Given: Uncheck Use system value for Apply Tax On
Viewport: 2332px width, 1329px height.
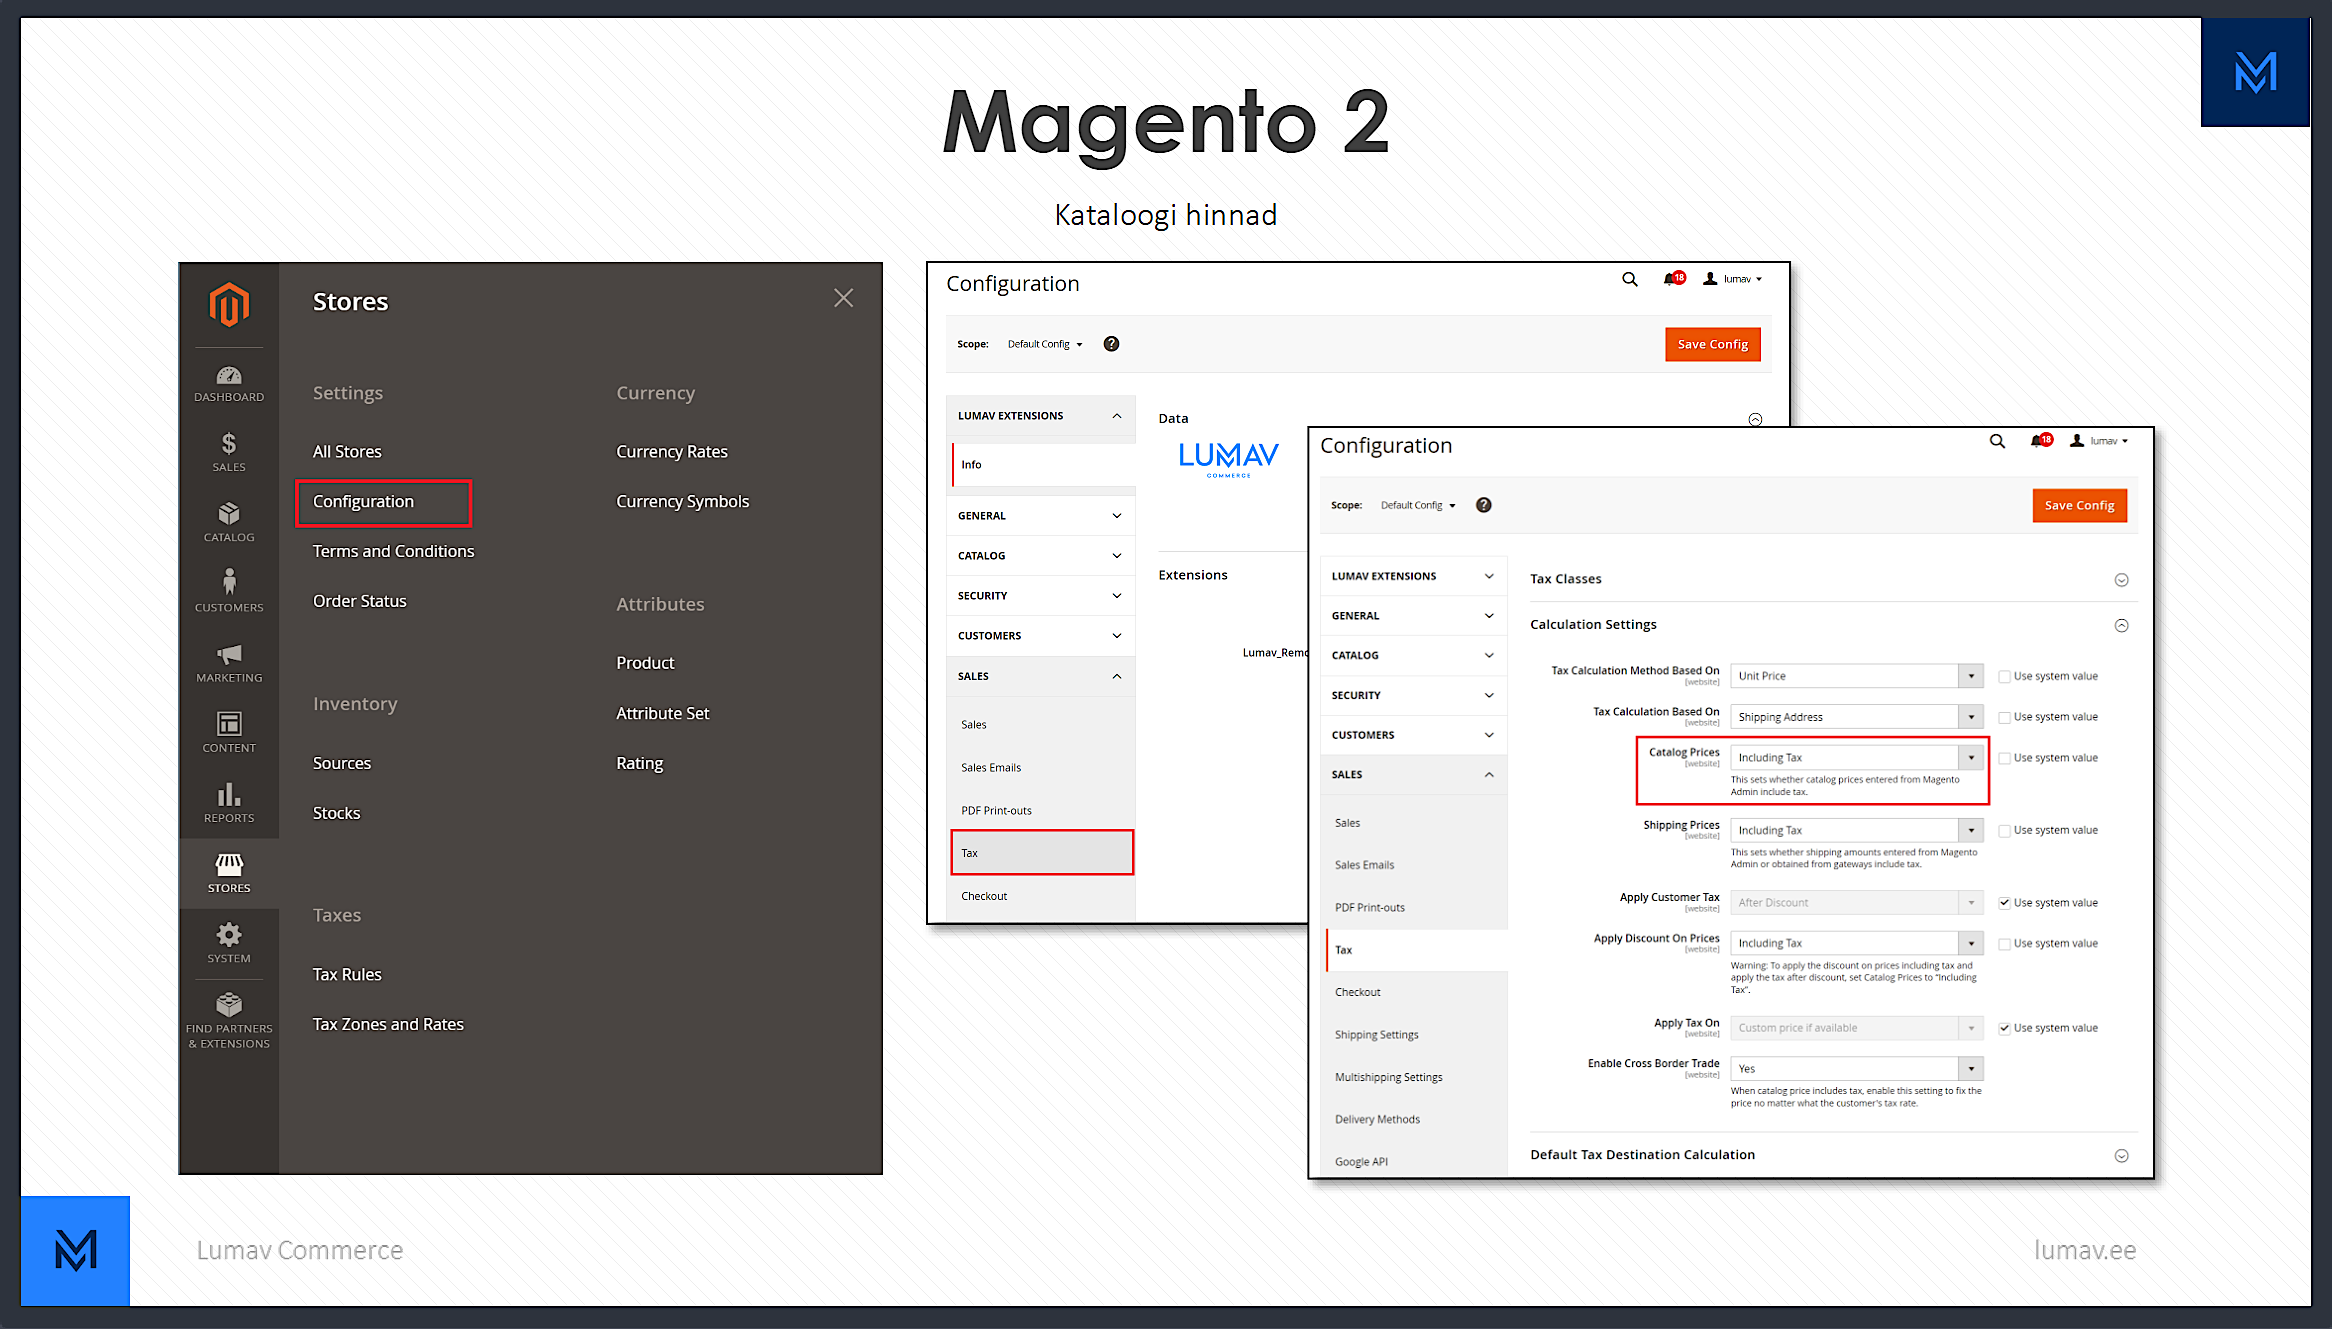Looking at the screenshot, I should pos(2004,1029).
